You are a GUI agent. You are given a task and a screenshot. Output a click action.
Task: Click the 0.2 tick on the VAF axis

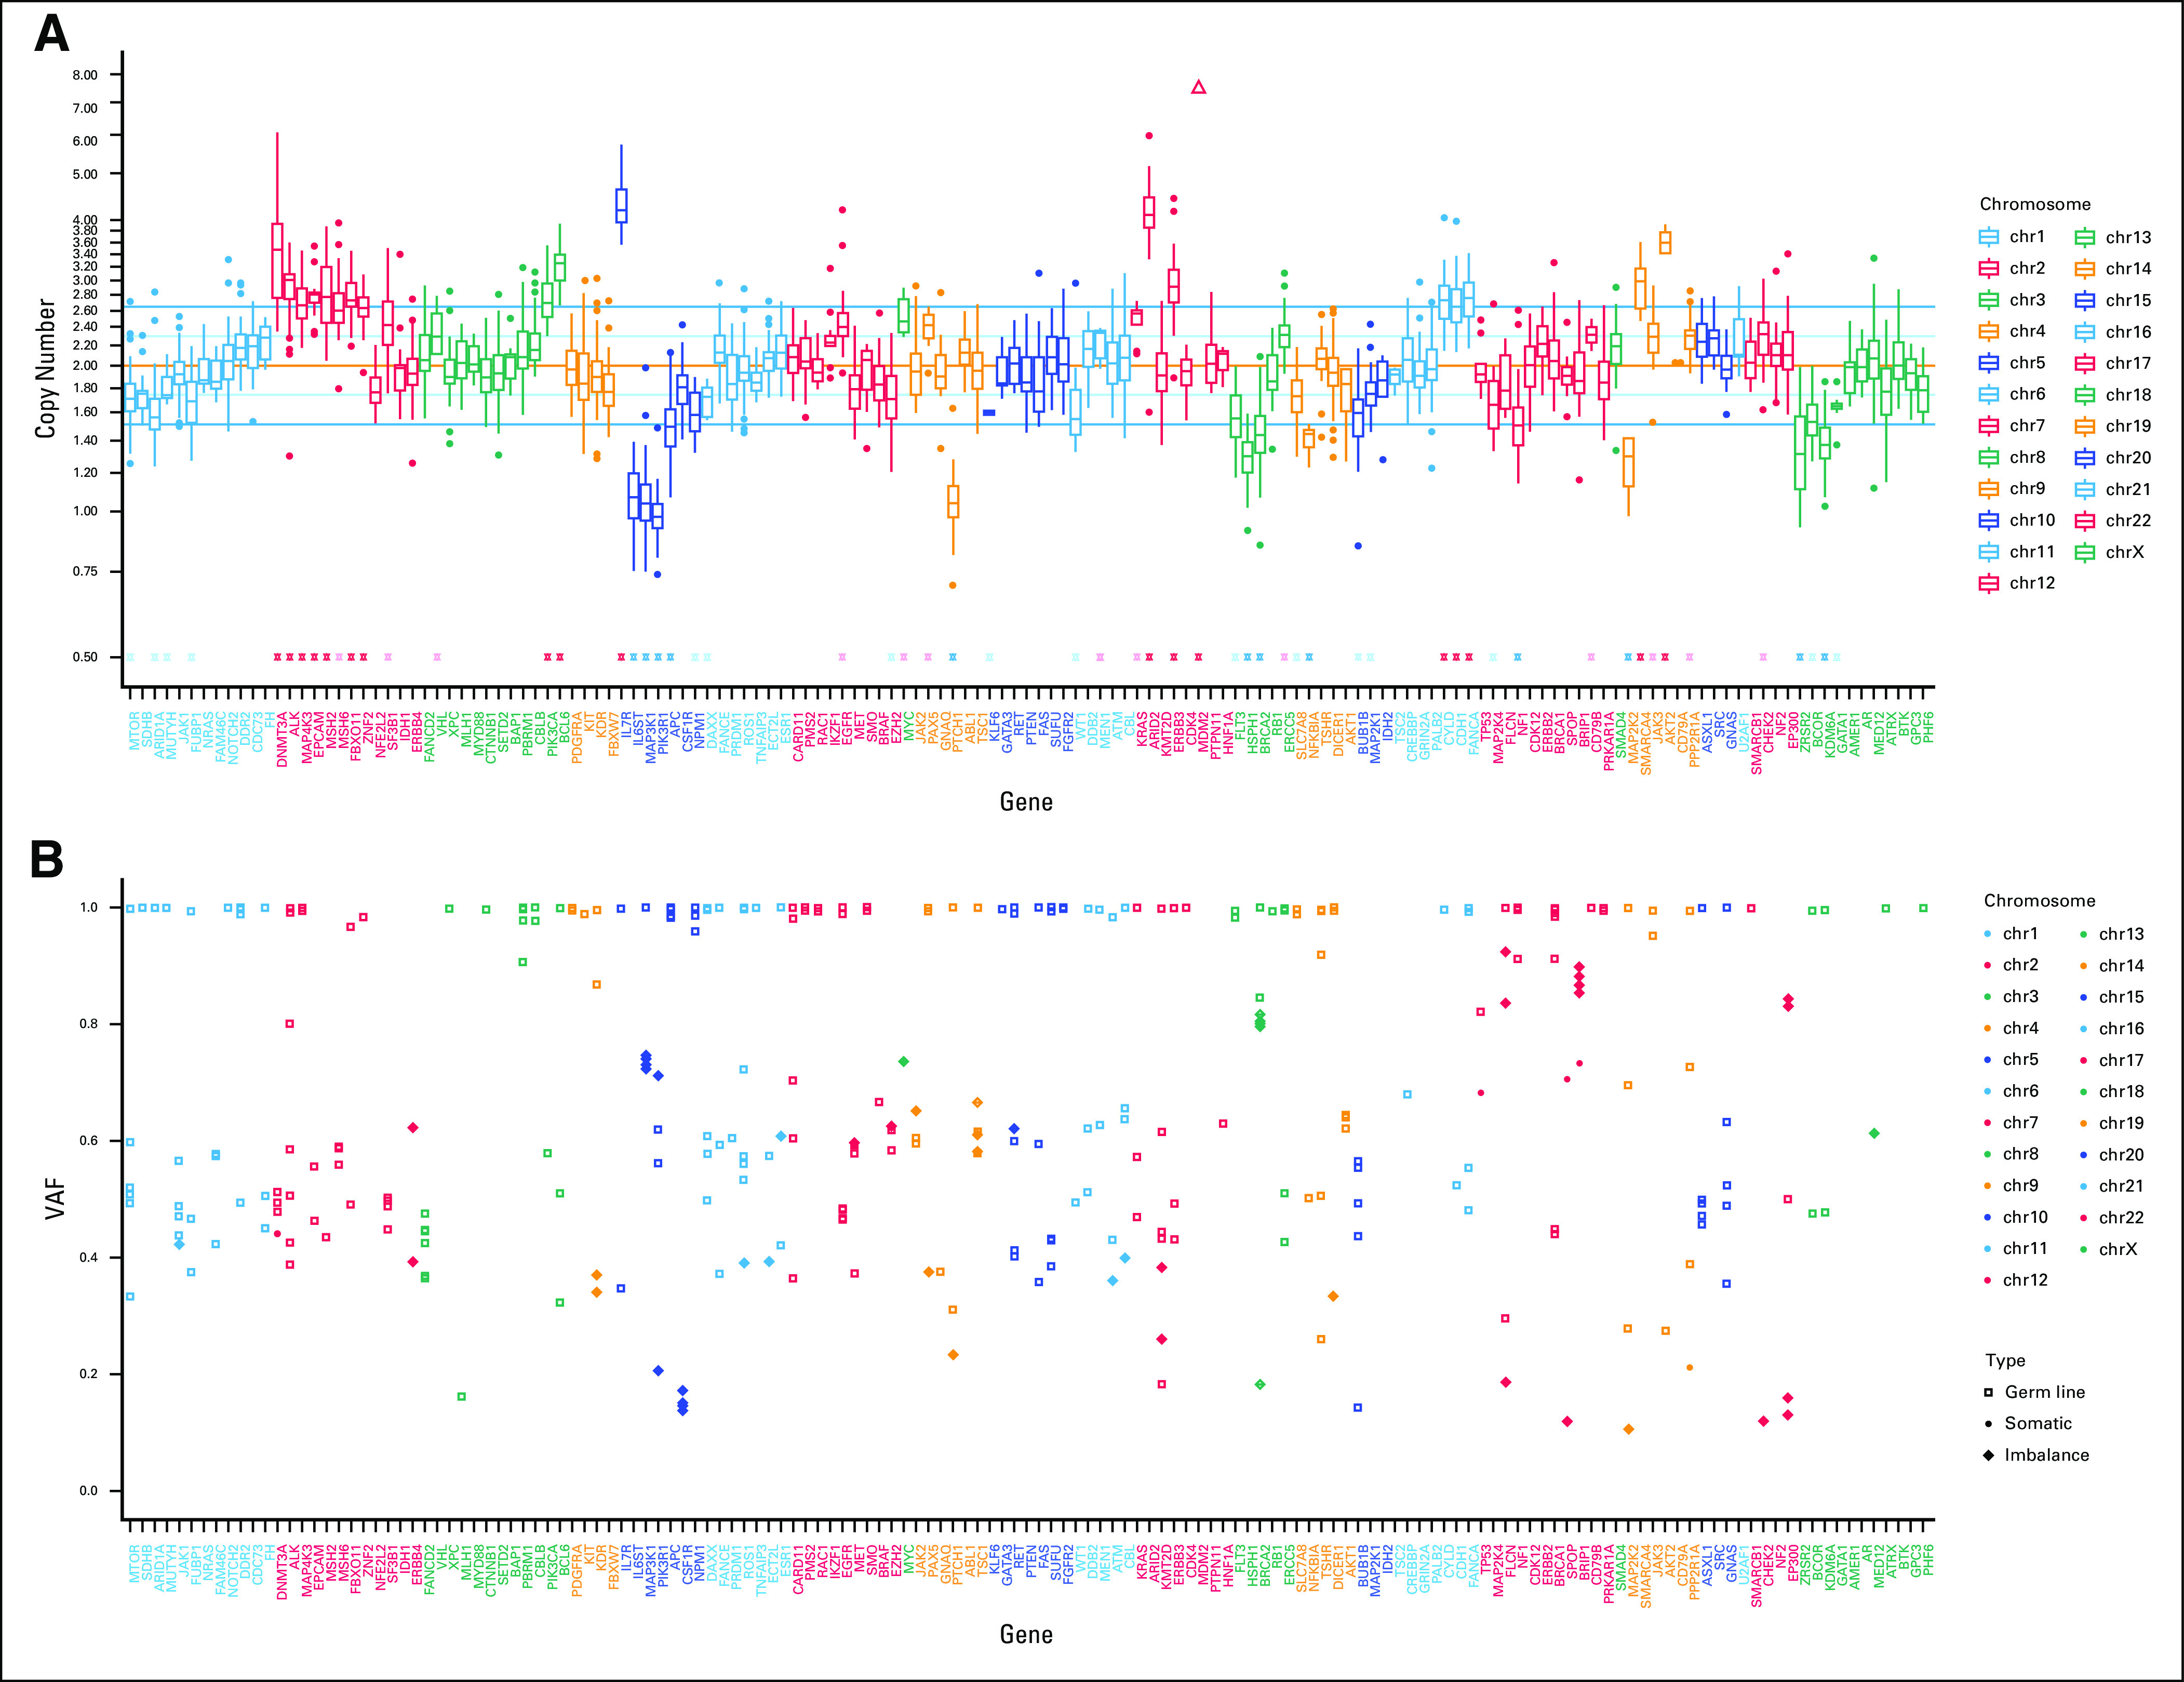pos(89,1374)
